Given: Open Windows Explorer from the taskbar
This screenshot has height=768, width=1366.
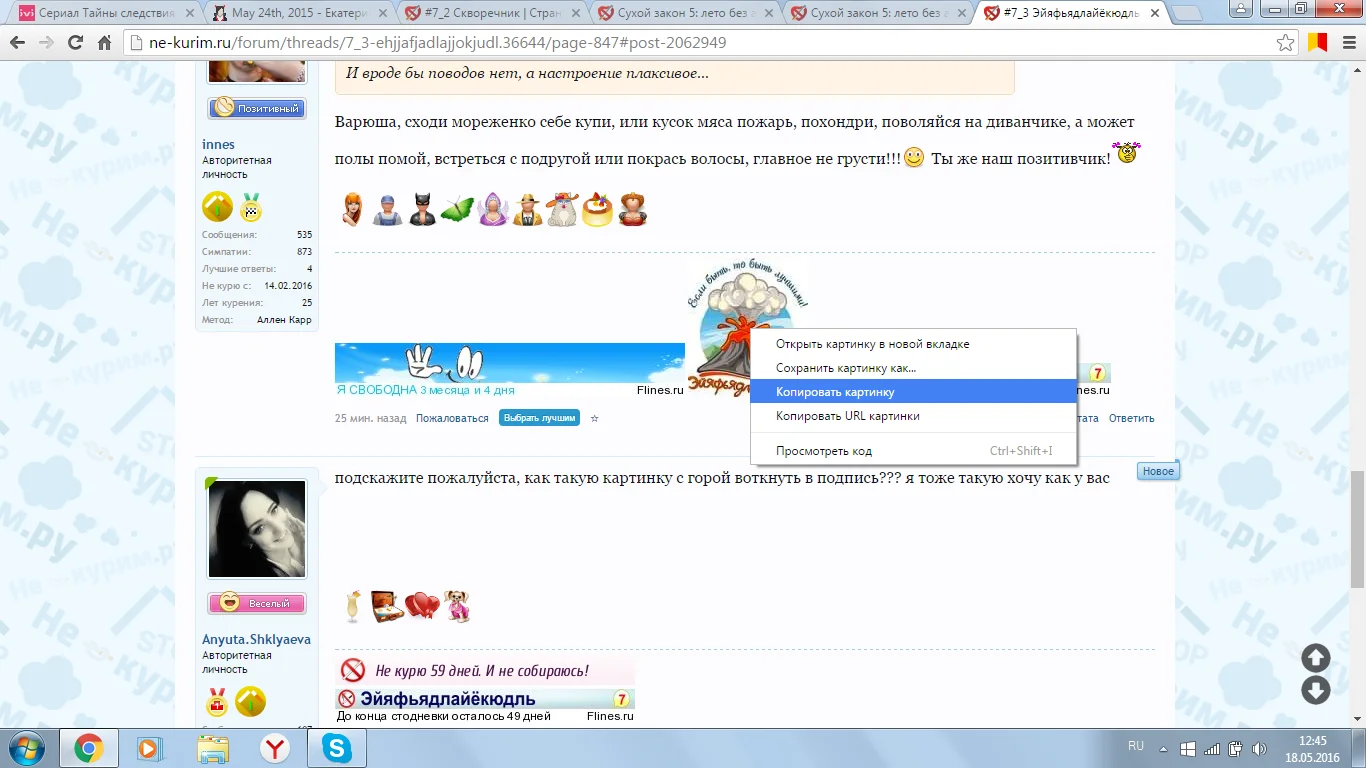Looking at the screenshot, I should tap(212, 747).
